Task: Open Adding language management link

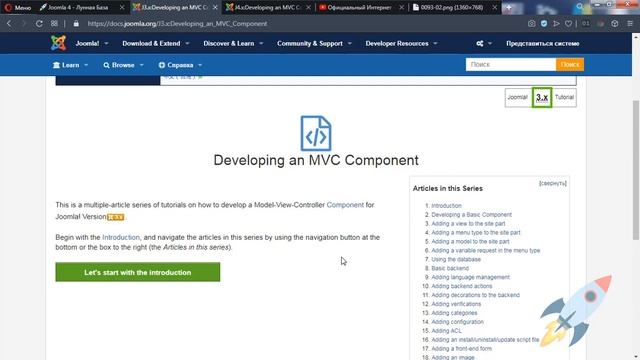Action: tap(470, 277)
